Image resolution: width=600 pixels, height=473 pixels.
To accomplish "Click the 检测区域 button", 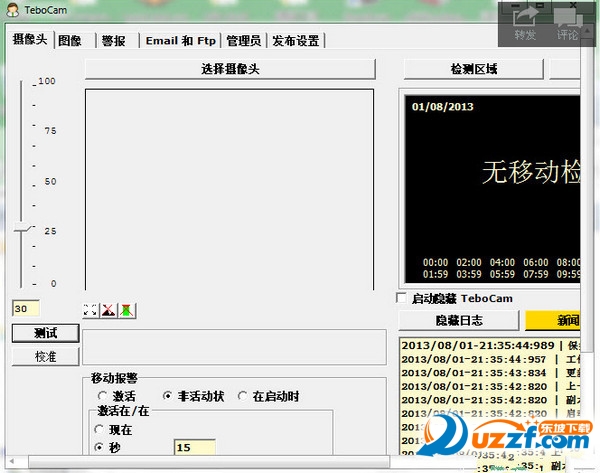I will (x=474, y=69).
